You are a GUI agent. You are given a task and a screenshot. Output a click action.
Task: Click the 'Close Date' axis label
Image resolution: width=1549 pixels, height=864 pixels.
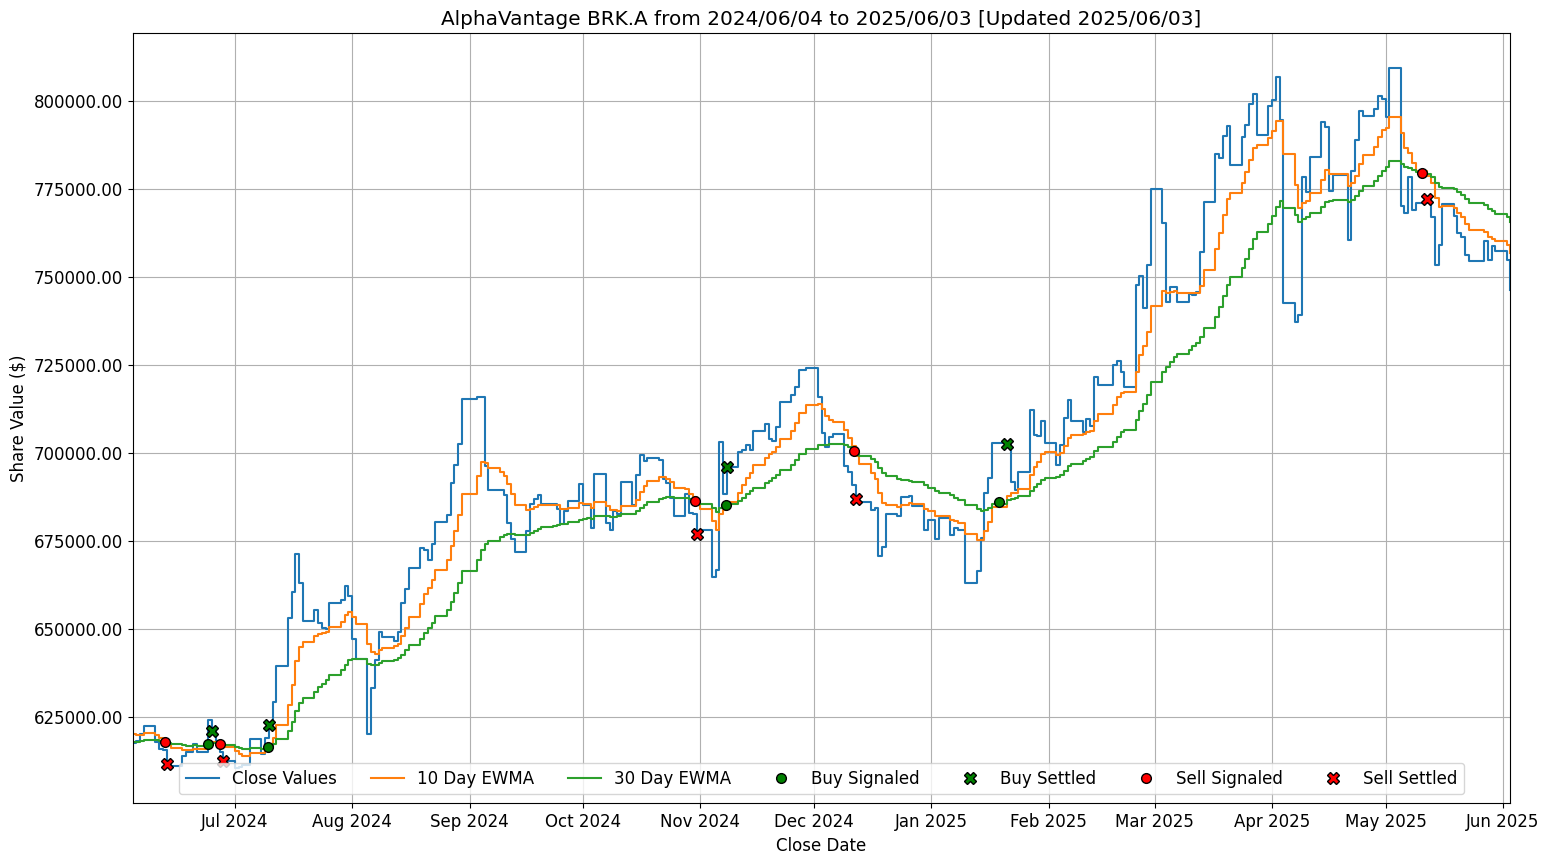click(x=821, y=845)
